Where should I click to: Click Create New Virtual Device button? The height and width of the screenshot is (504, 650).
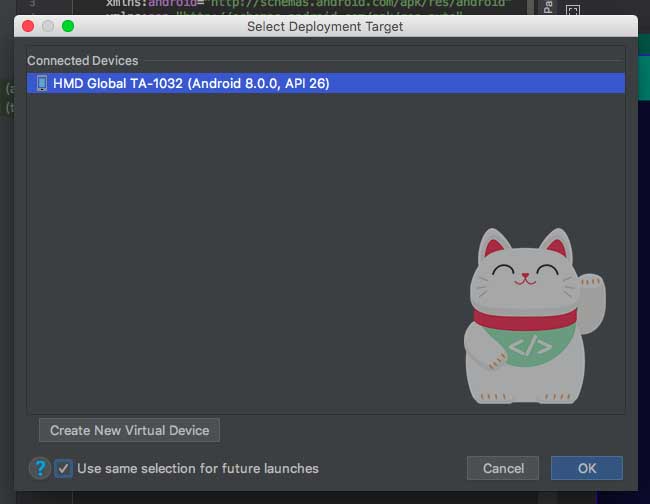tap(129, 430)
